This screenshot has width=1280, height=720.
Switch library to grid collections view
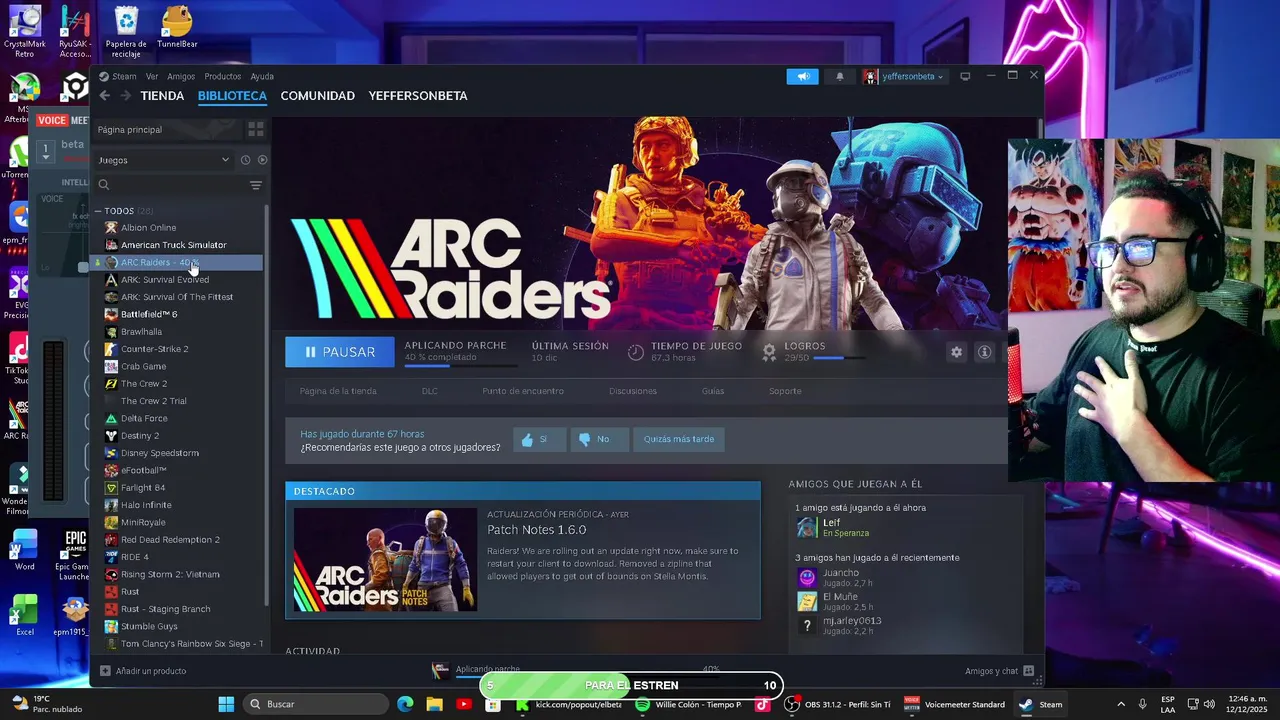pos(256,129)
